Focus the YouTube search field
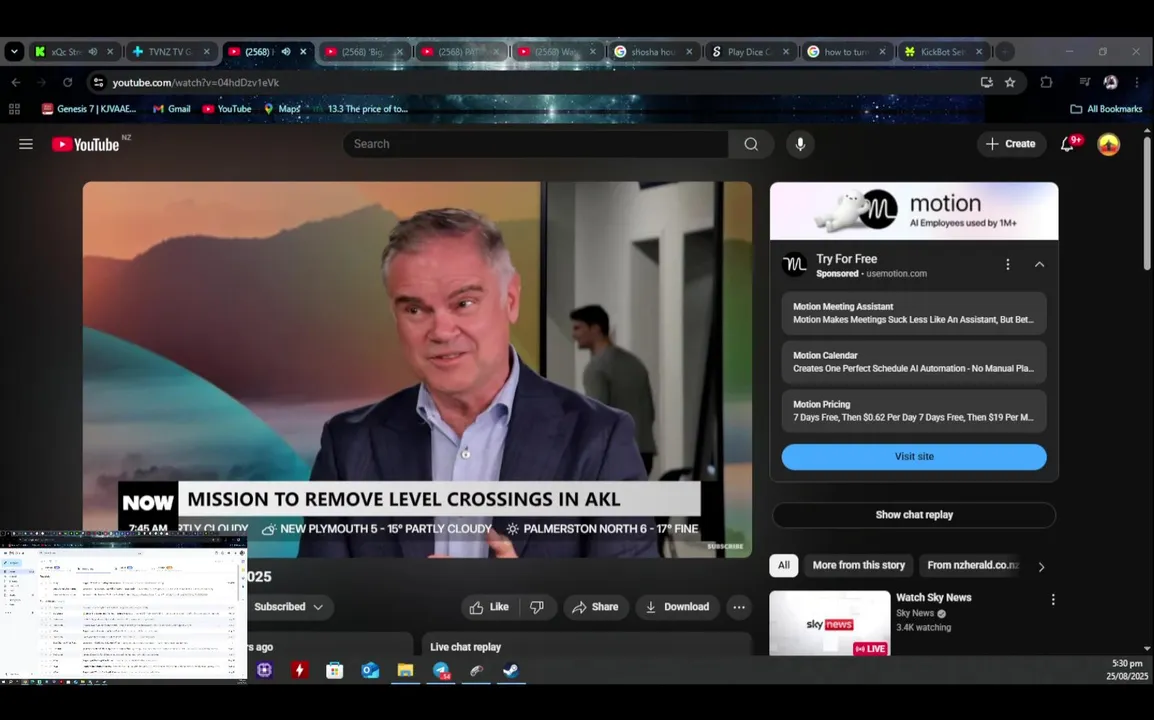1154x720 pixels. pos(537,144)
